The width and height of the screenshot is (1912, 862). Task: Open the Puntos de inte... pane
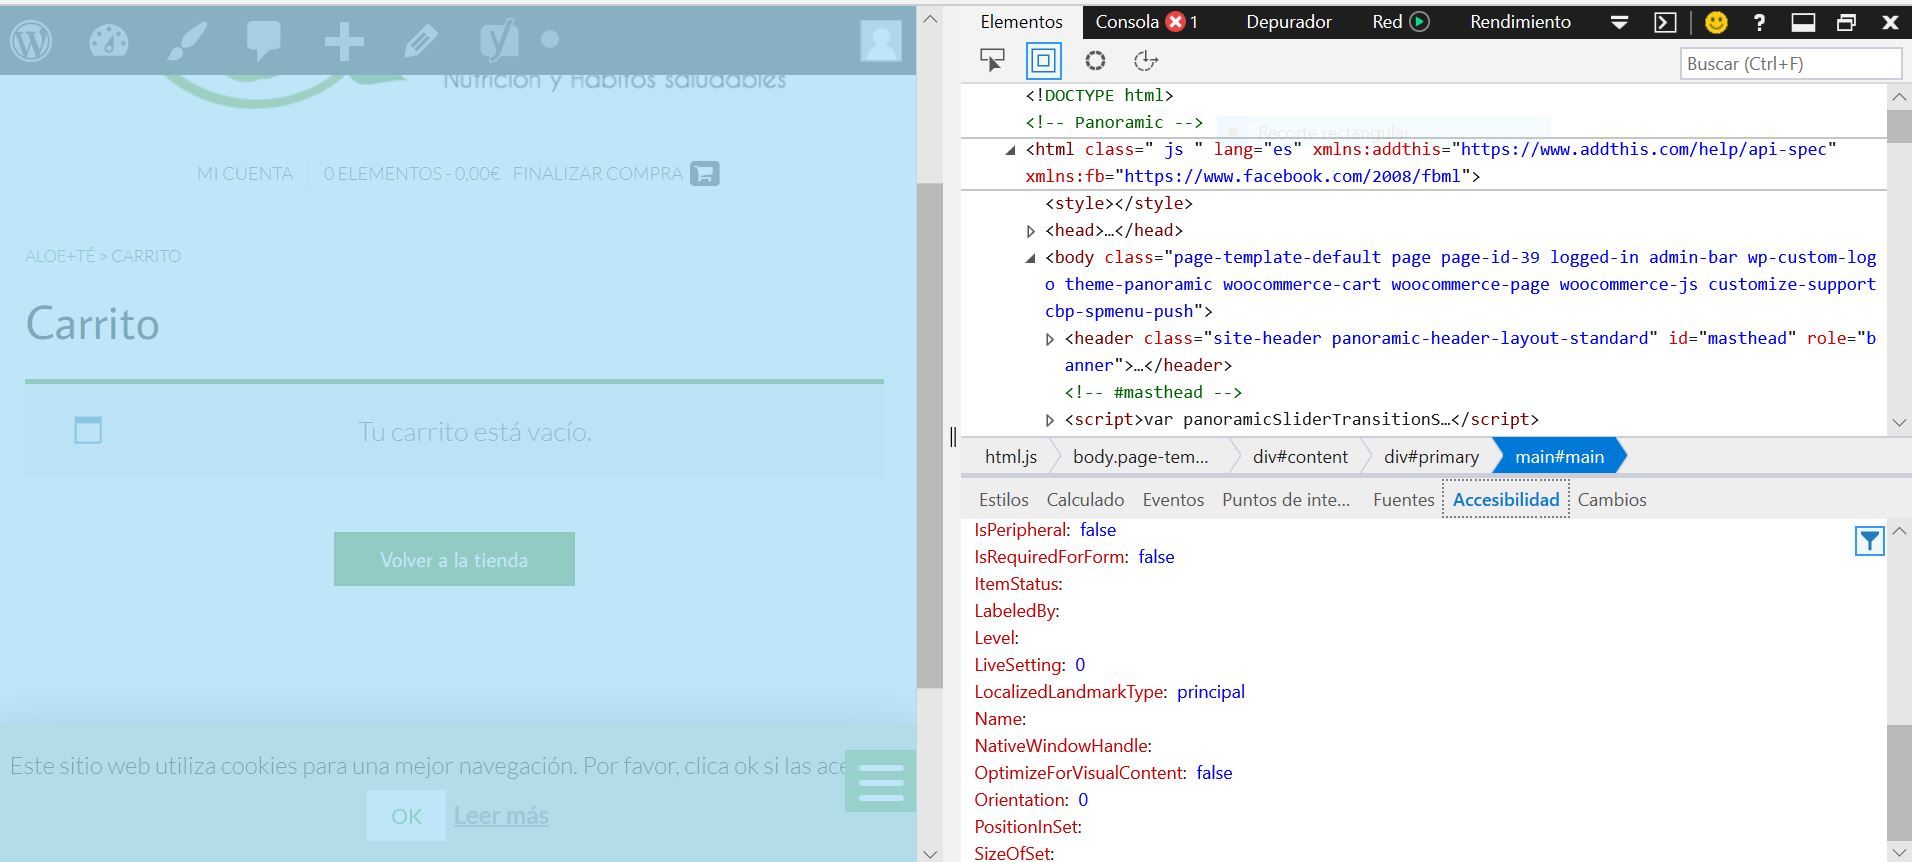tap(1285, 499)
